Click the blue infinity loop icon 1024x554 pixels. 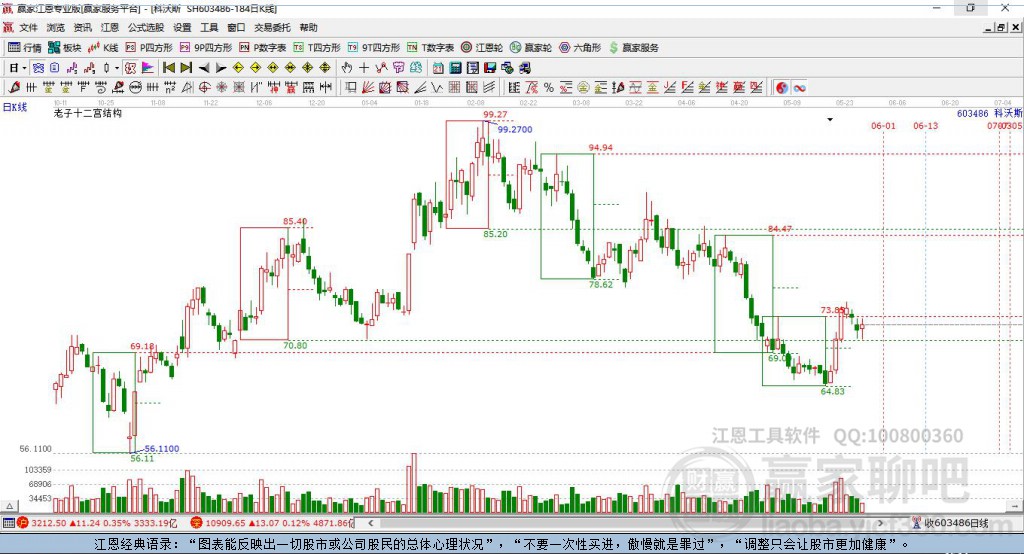click(x=799, y=87)
